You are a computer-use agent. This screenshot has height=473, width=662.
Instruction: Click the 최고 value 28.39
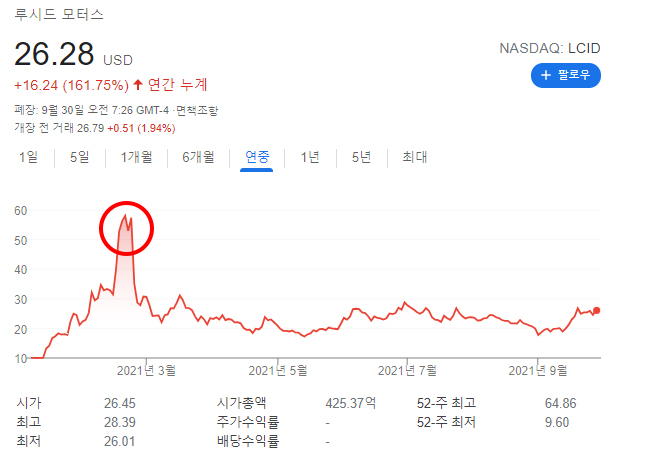[x=120, y=422]
